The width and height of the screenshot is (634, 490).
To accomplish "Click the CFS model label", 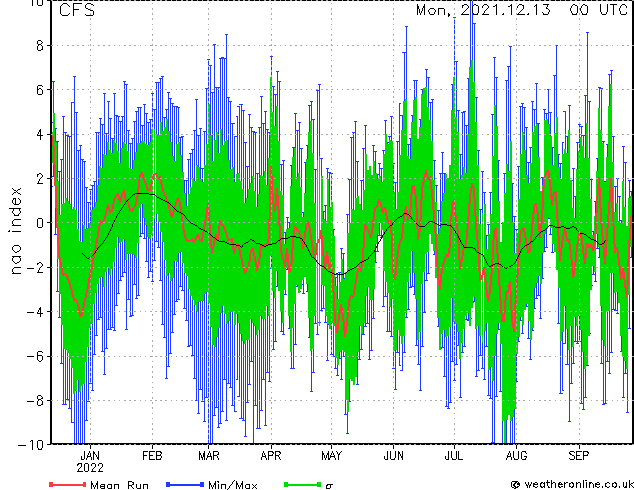I will [x=77, y=10].
